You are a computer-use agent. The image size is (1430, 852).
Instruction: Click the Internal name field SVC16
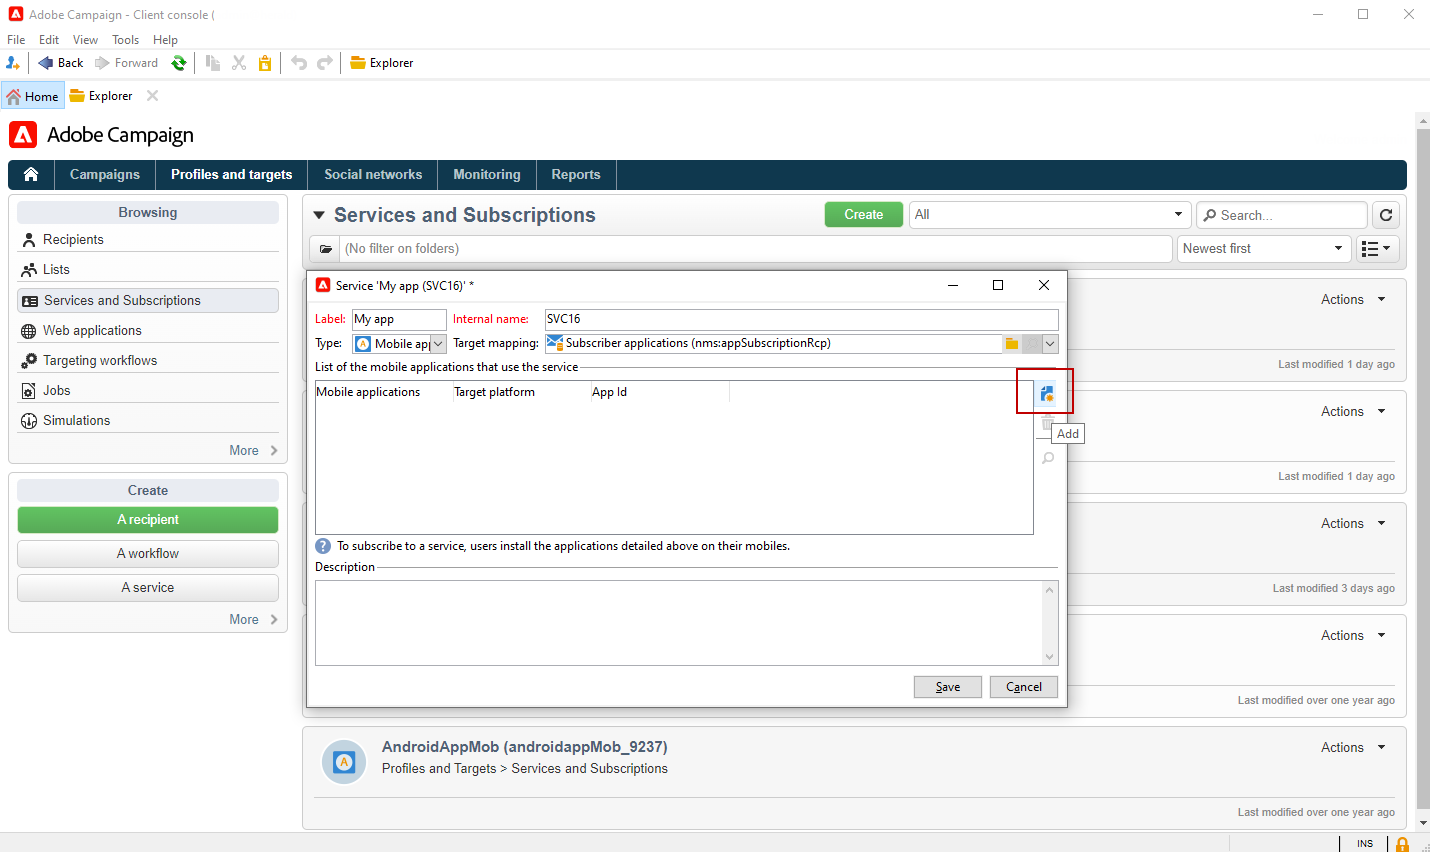tap(802, 319)
